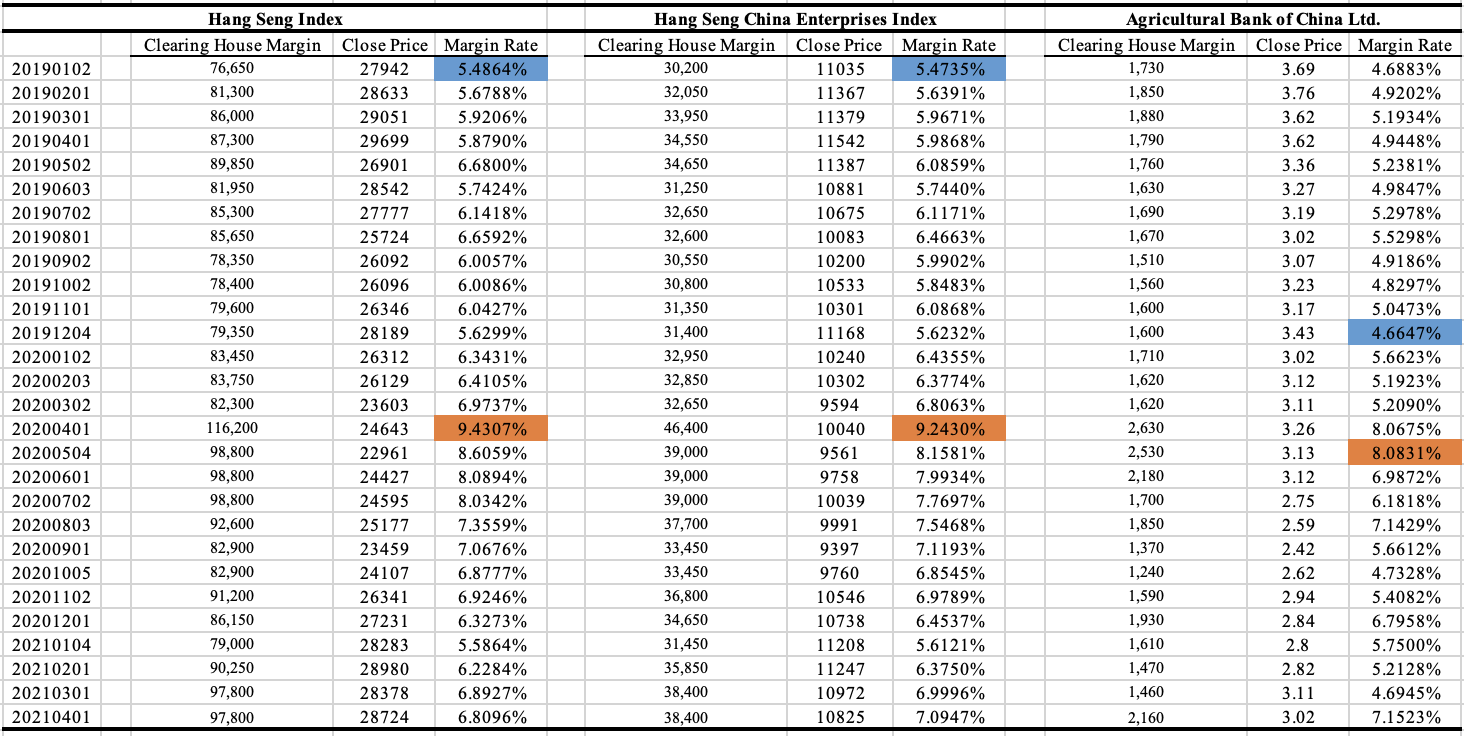
Task: Click the orange-highlighted 9.4307% cell
Action: 491,429
